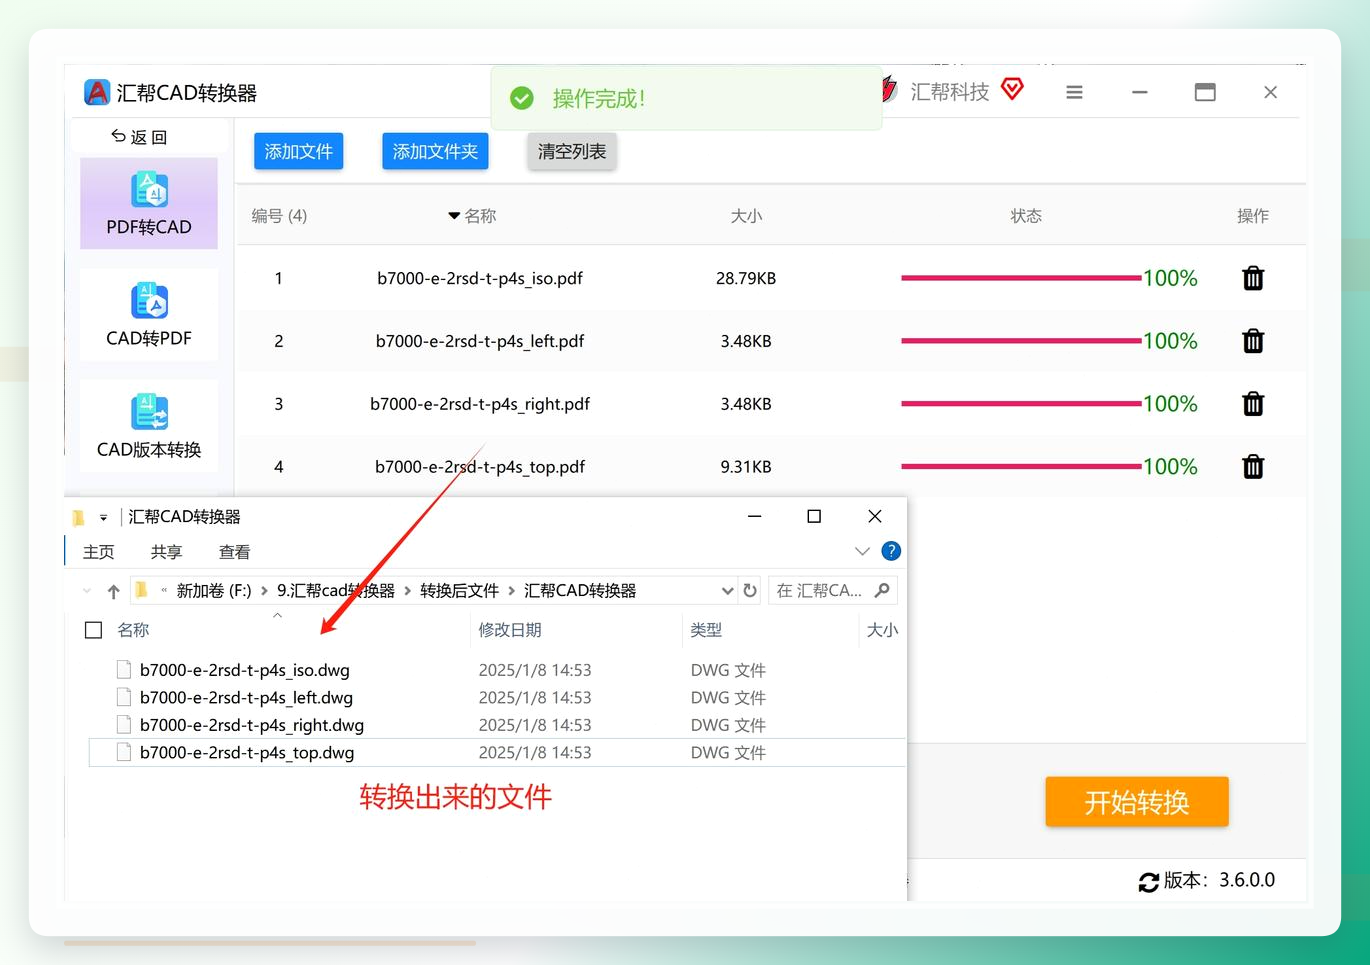Image resolution: width=1370 pixels, height=965 pixels.
Task: Click the b7000-e-2rsd-t-p4s_left.dwg file icon
Action: 124,697
